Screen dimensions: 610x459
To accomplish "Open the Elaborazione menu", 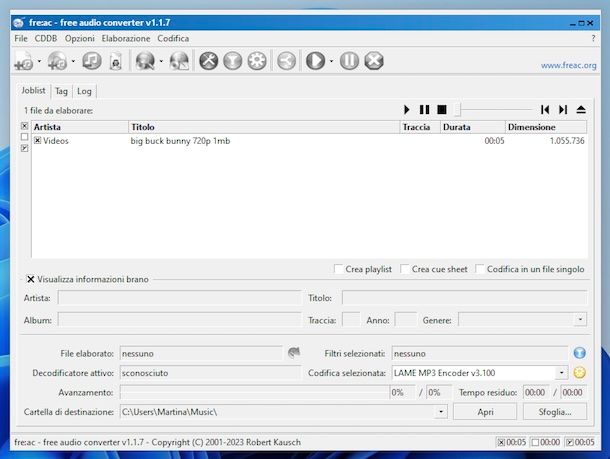I will click(x=126, y=39).
